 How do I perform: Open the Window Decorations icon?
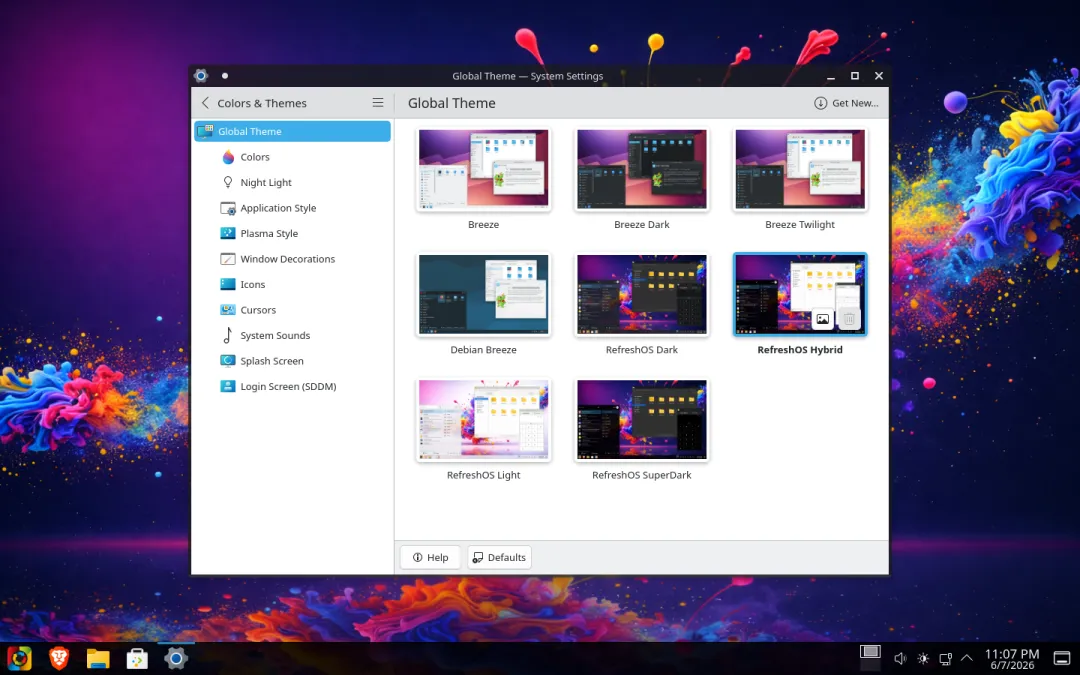(228, 259)
